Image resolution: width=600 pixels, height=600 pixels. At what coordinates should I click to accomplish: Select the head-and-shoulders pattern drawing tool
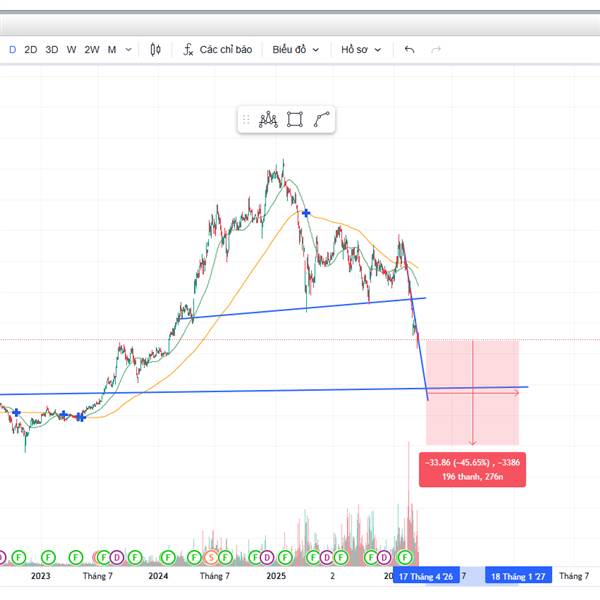[268, 120]
